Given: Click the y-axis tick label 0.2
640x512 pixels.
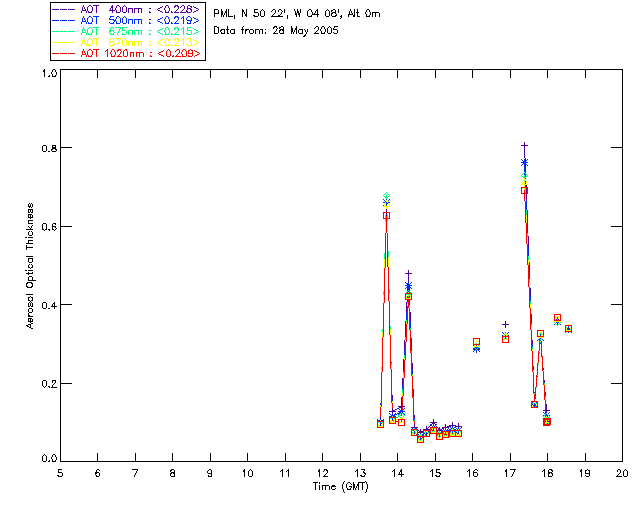Looking at the screenshot, I should 49,384.
